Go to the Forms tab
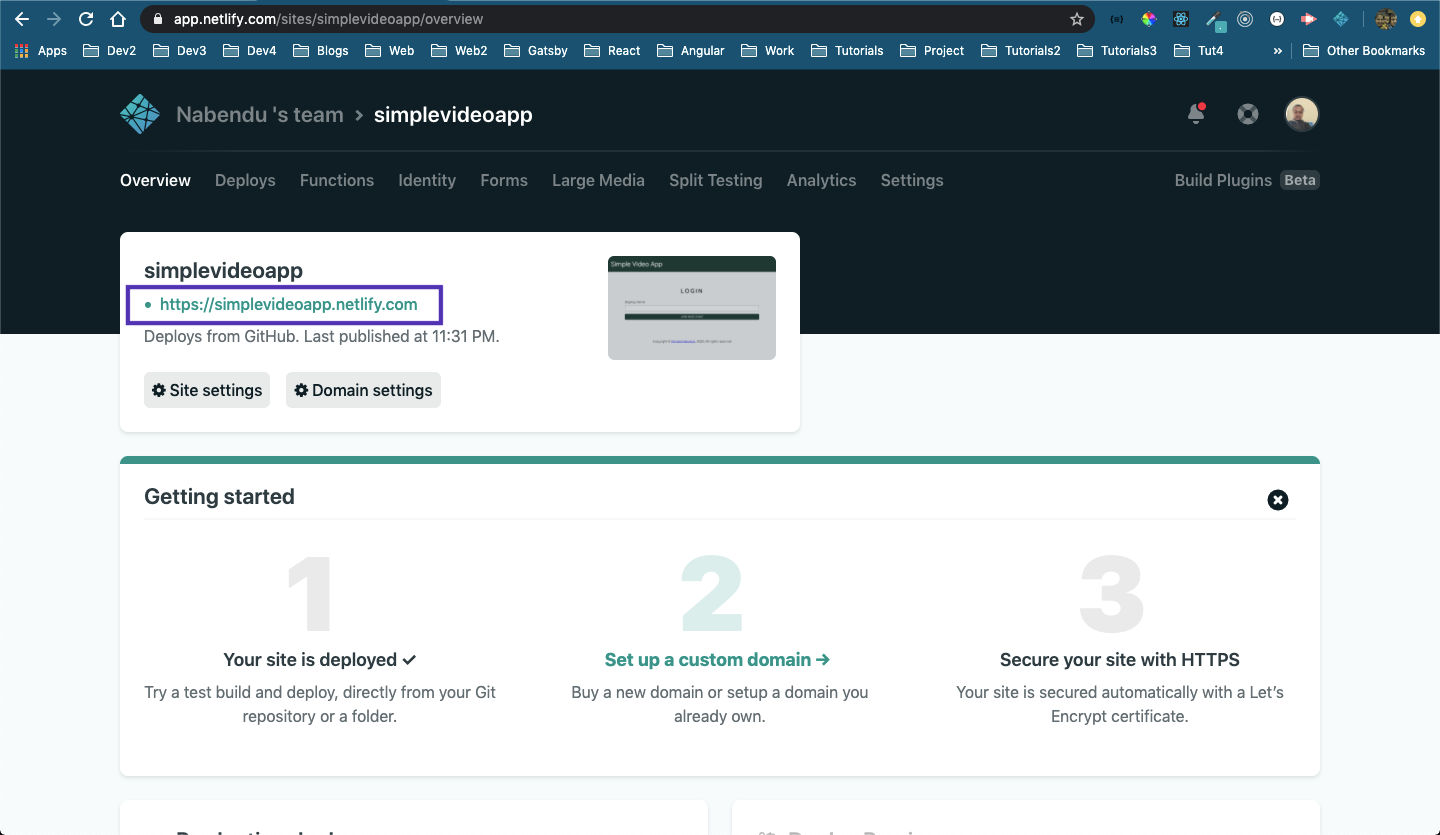The width and height of the screenshot is (1440, 835). point(504,180)
